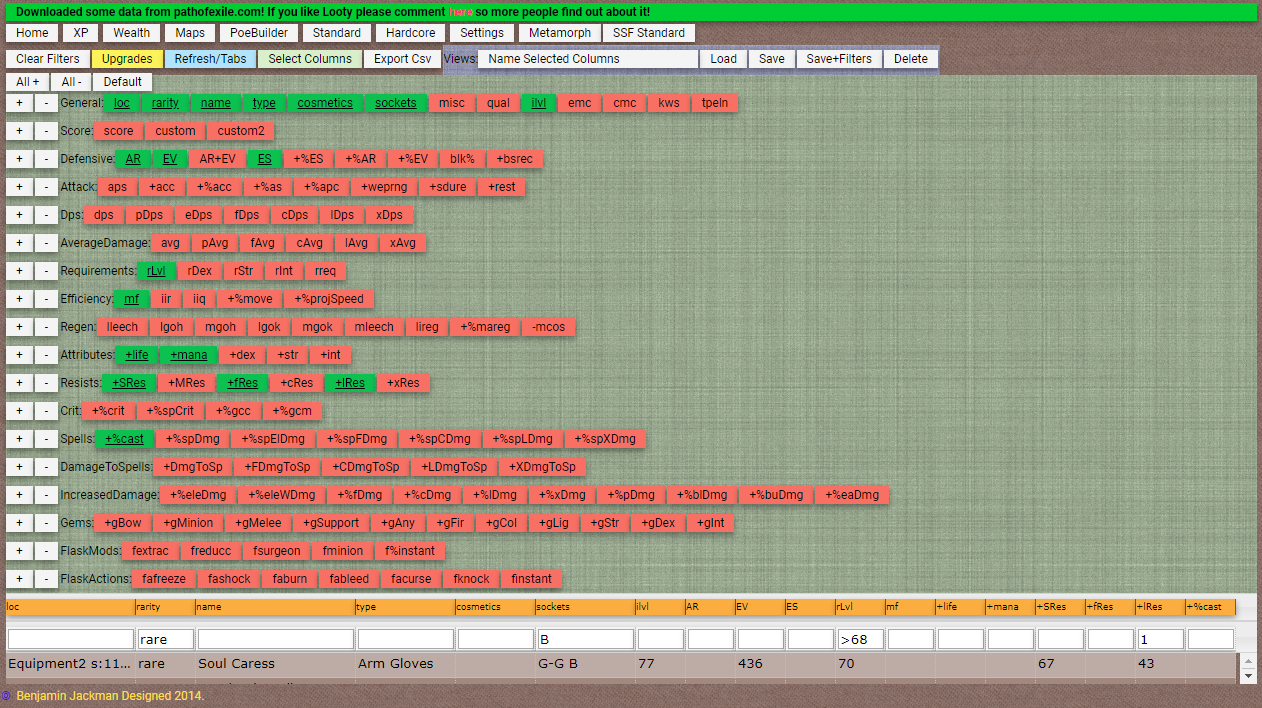Add all General columns with plus
This screenshot has width=1262, height=708.
pos(19,103)
